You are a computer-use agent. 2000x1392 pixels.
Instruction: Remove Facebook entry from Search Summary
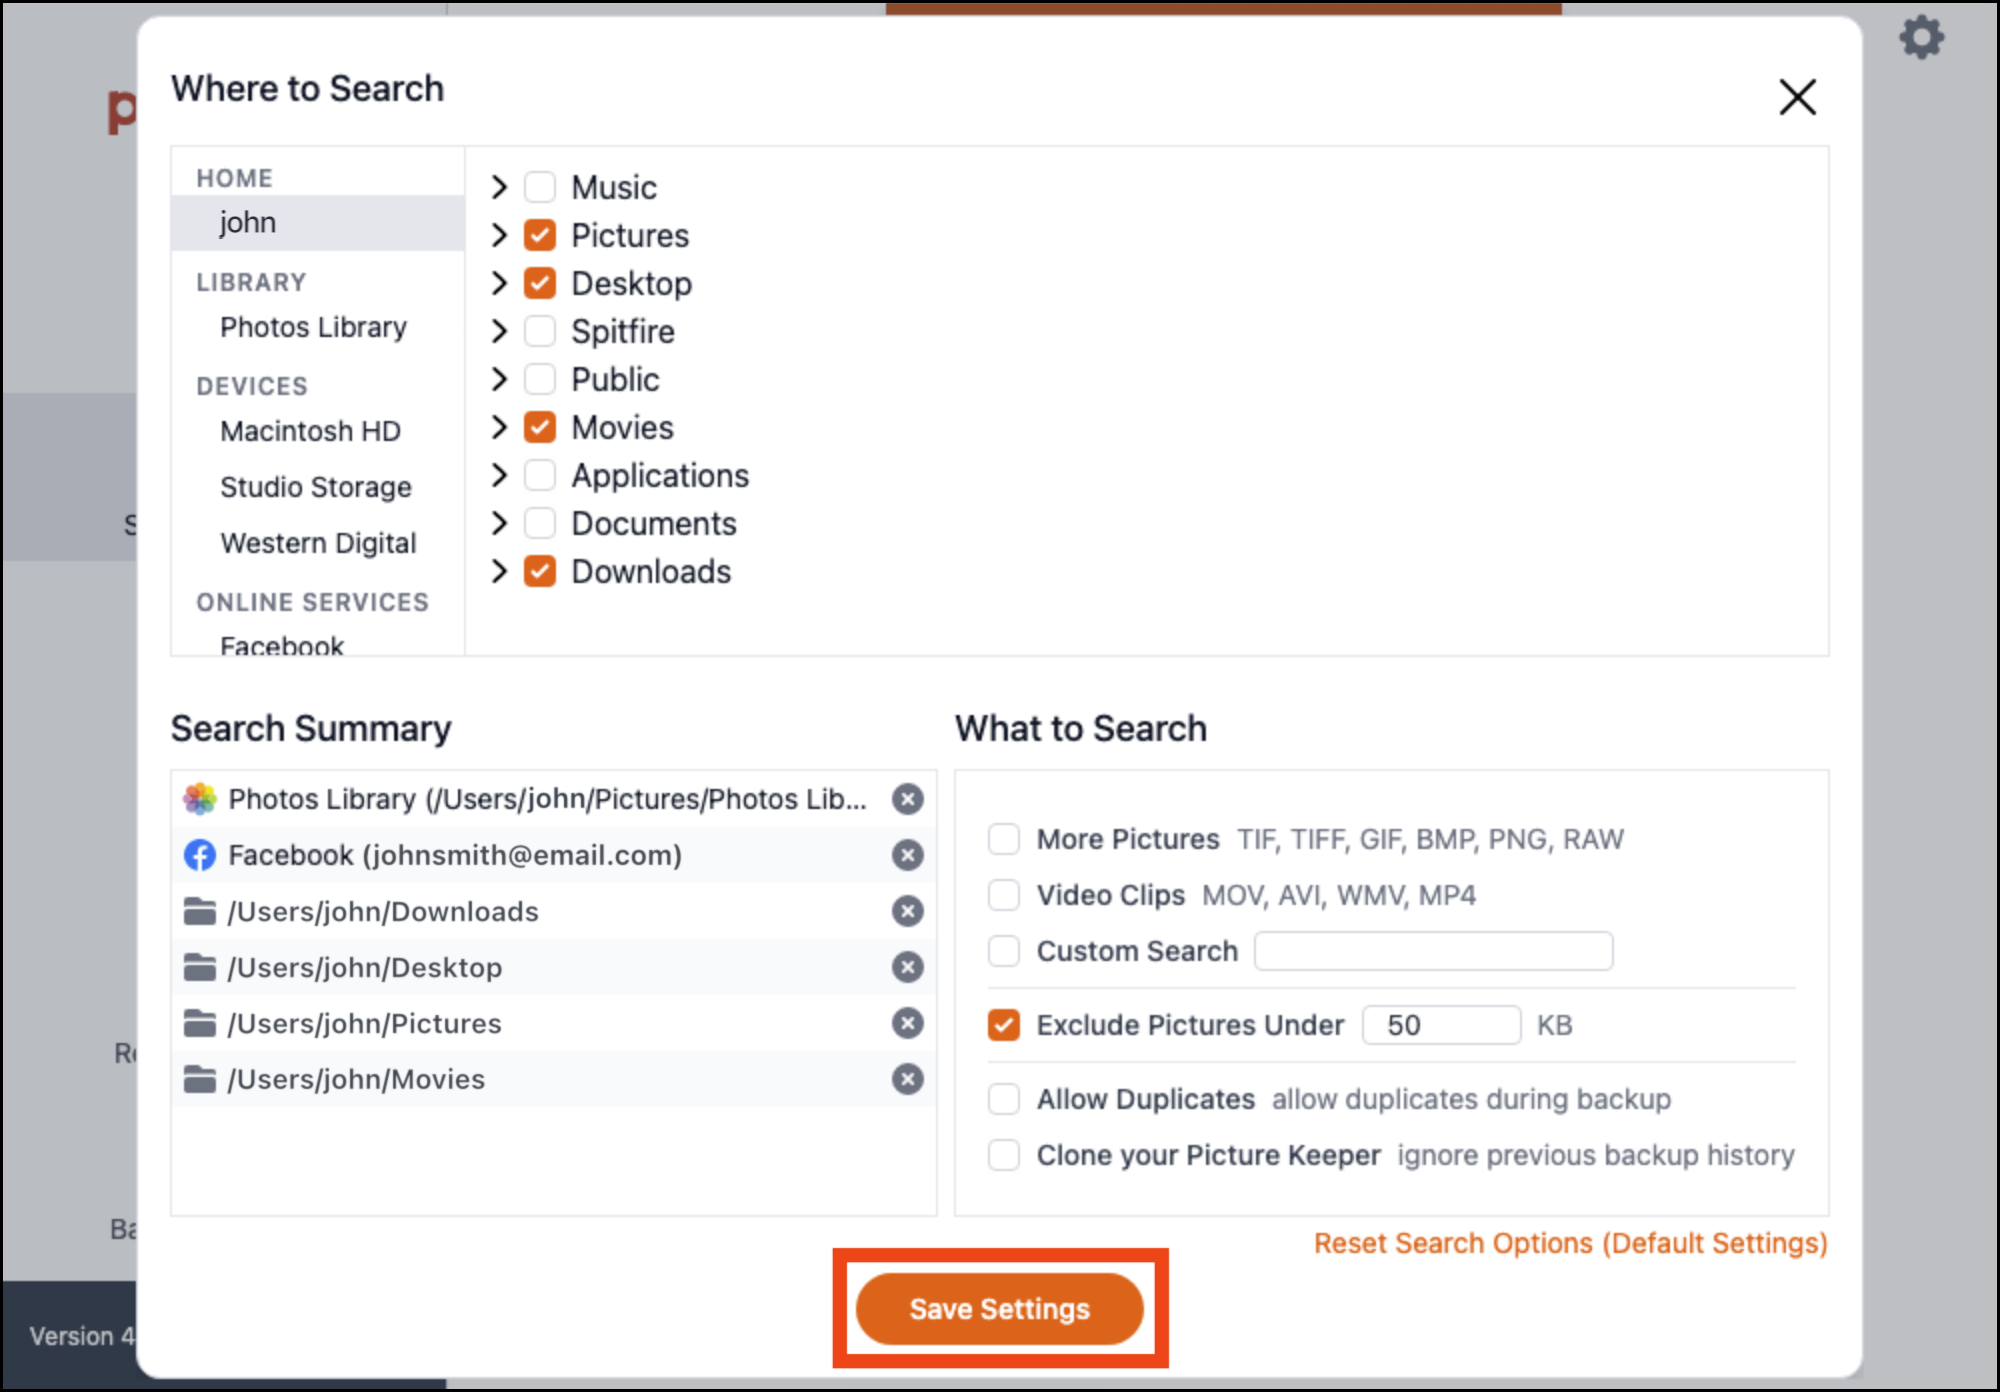click(x=907, y=855)
